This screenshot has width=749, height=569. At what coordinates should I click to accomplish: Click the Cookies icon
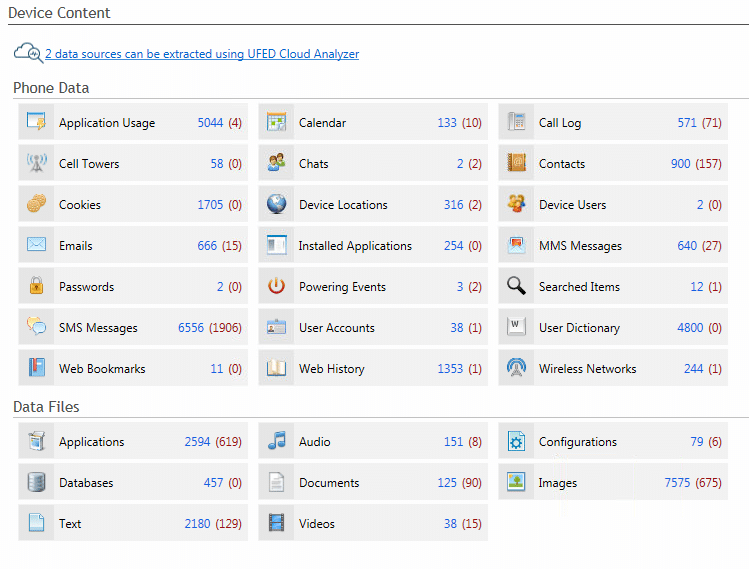37,205
